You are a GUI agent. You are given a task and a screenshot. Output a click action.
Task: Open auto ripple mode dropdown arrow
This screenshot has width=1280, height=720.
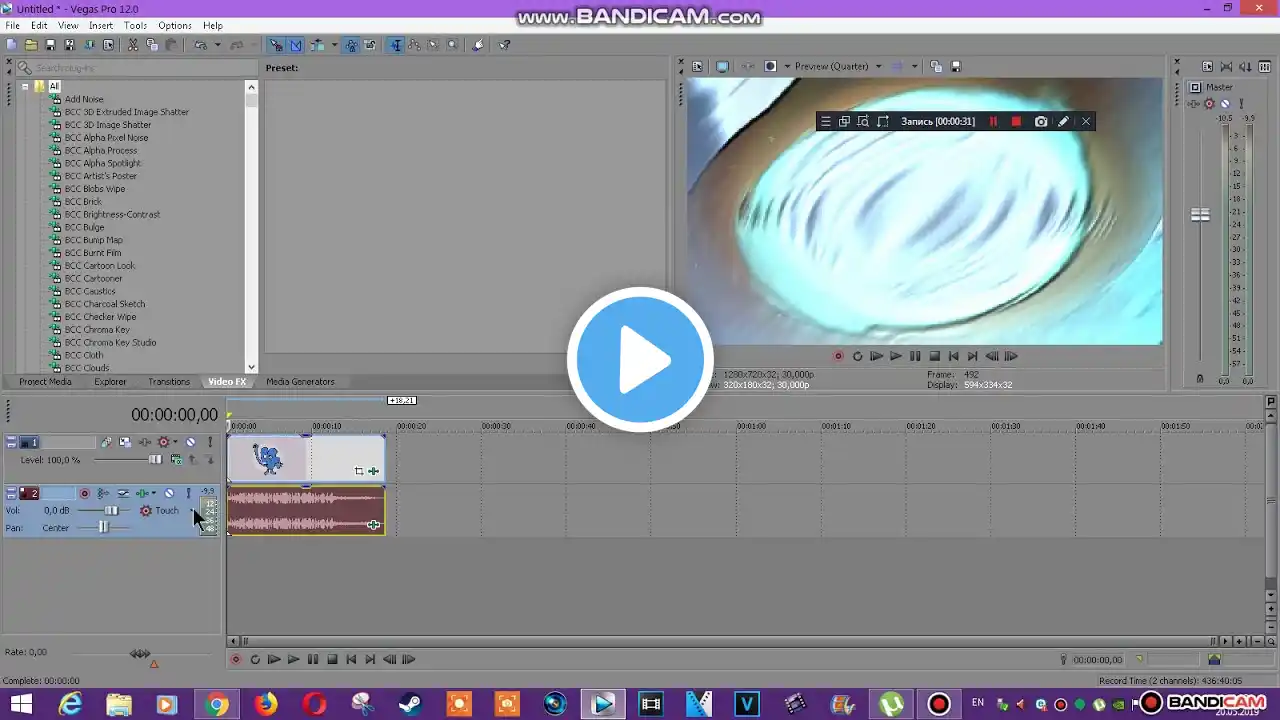pyautogui.click(x=333, y=45)
